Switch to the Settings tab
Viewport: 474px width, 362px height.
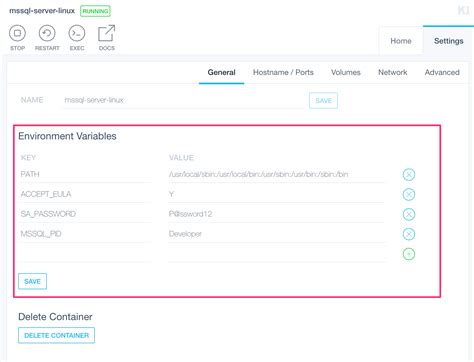(448, 41)
